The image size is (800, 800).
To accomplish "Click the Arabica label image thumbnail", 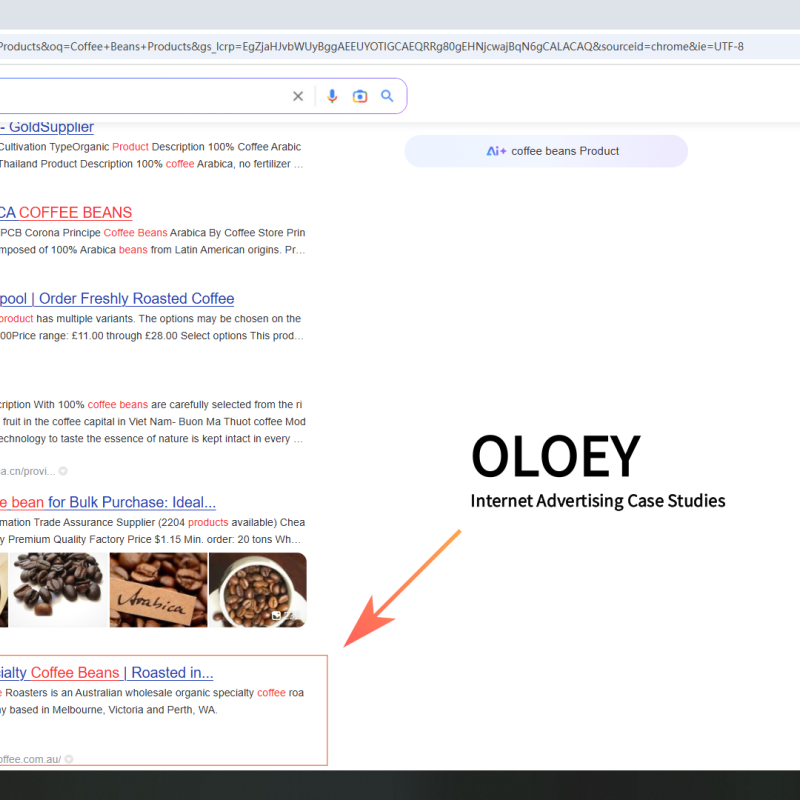I will click(x=158, y=590).
